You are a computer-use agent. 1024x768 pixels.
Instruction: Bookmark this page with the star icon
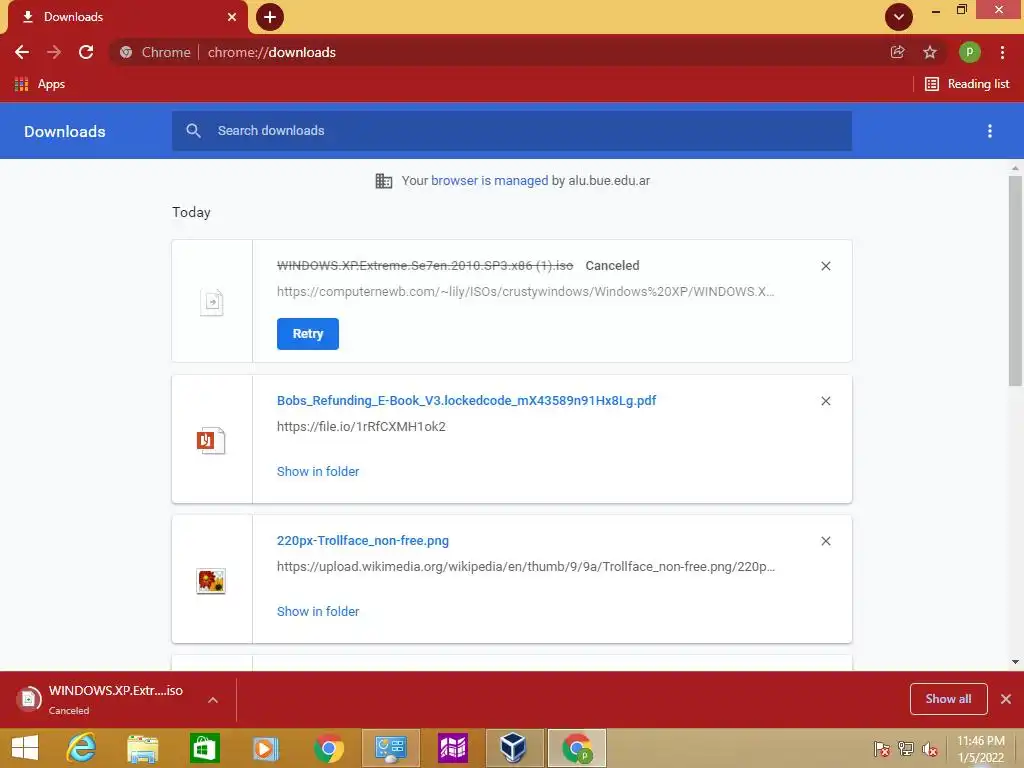[x=930, y=52]
